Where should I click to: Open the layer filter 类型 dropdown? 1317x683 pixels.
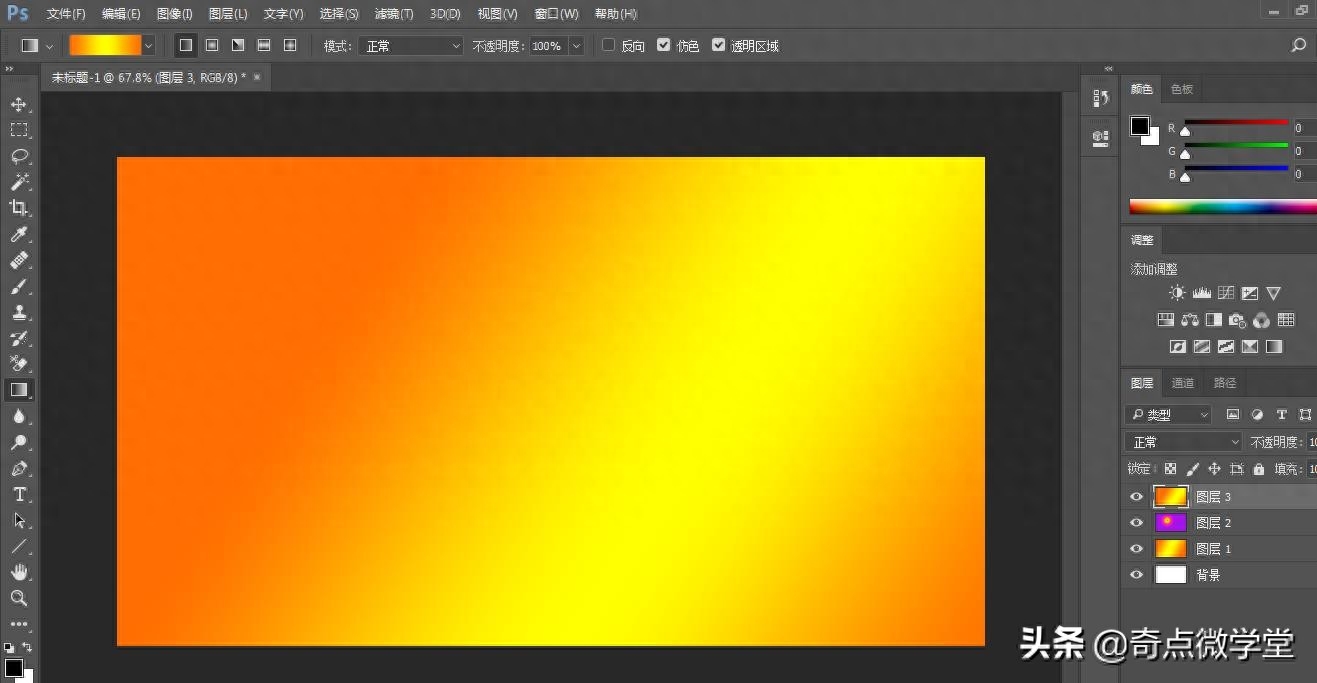pos(1169,414)
